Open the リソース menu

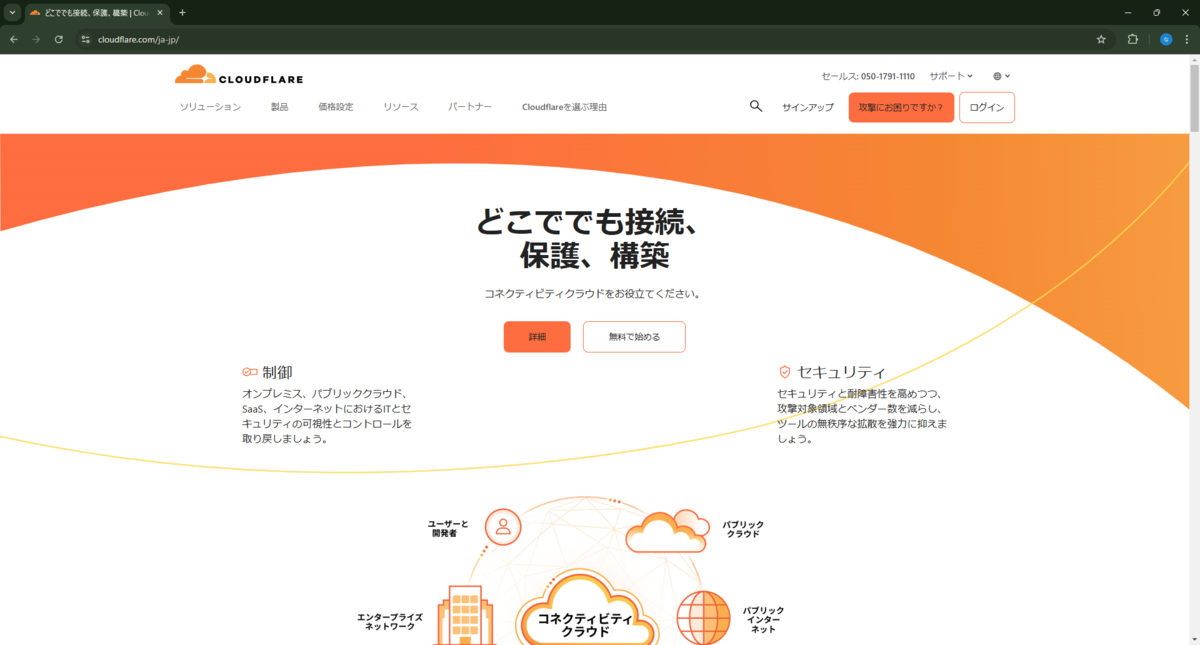[401, 107]
